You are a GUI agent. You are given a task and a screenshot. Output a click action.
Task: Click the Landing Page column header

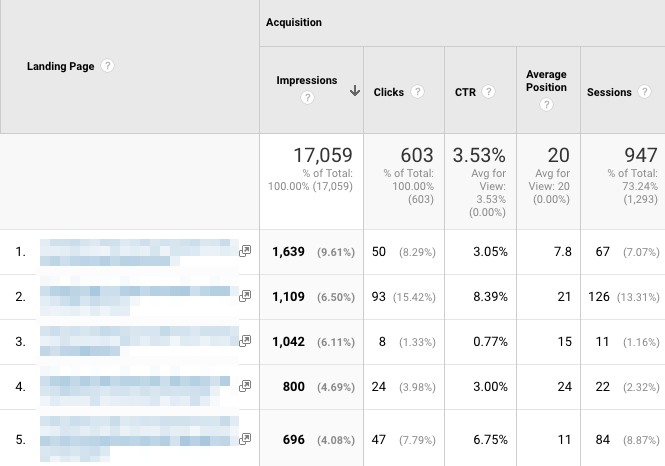click(61, 66)
